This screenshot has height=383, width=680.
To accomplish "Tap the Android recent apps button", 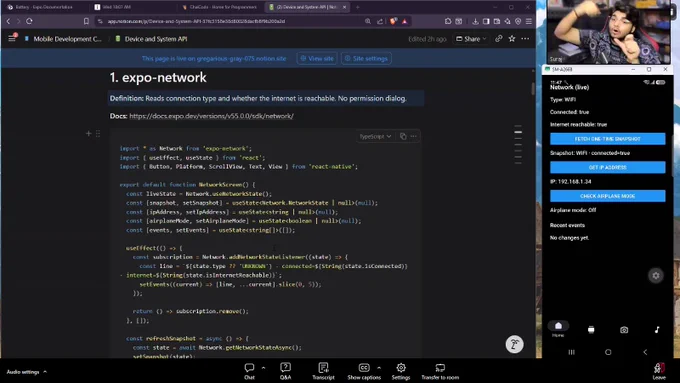I will tap(572, 352).
